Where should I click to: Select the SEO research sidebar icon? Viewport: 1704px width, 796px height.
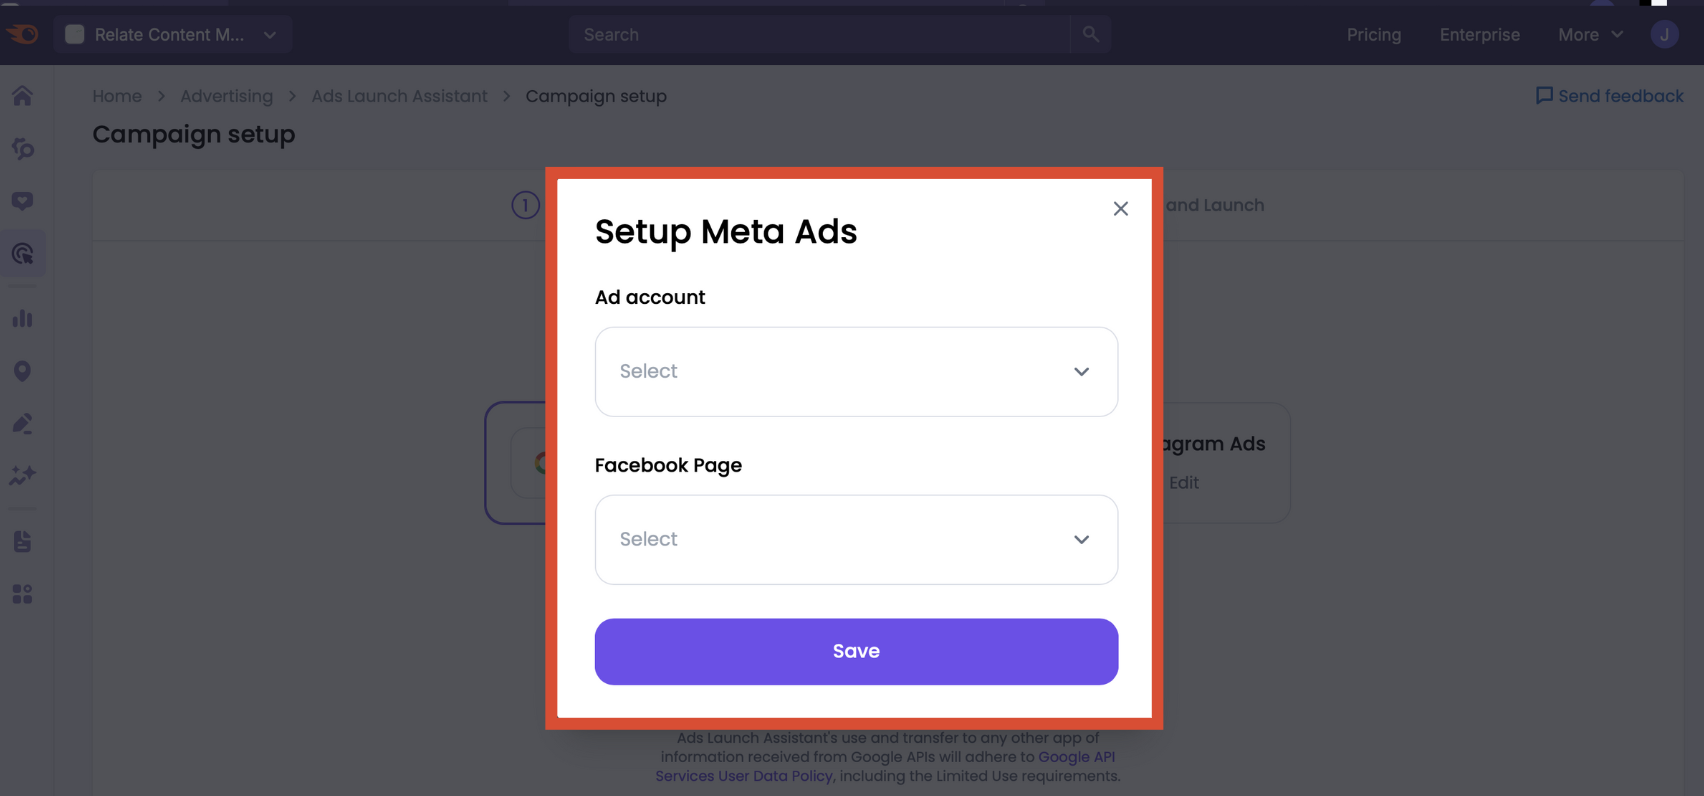[x=22, y=148]
